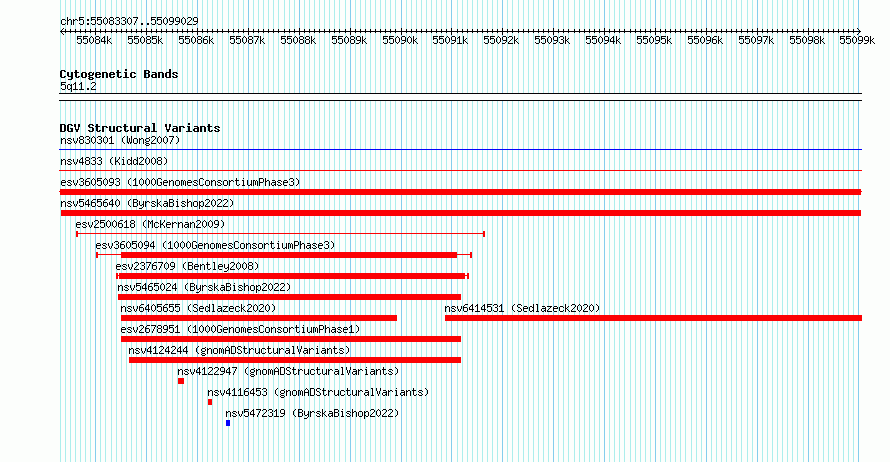Click the nsv5465640 red variant bar
The height and width of the screenshot is (462, 890).
point(461,213)
